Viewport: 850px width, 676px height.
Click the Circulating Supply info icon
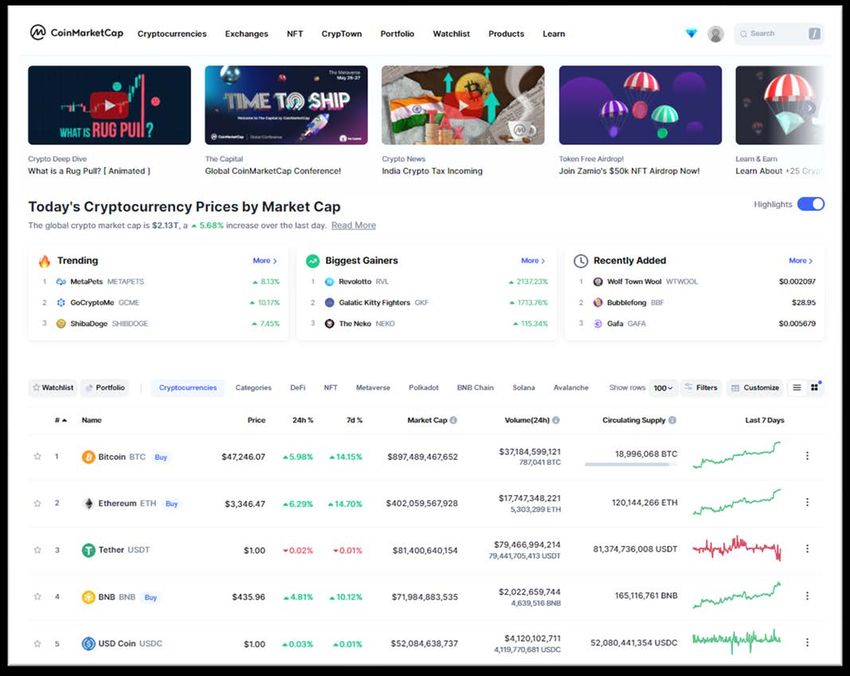pyautogui.click(x=672, y=420)
